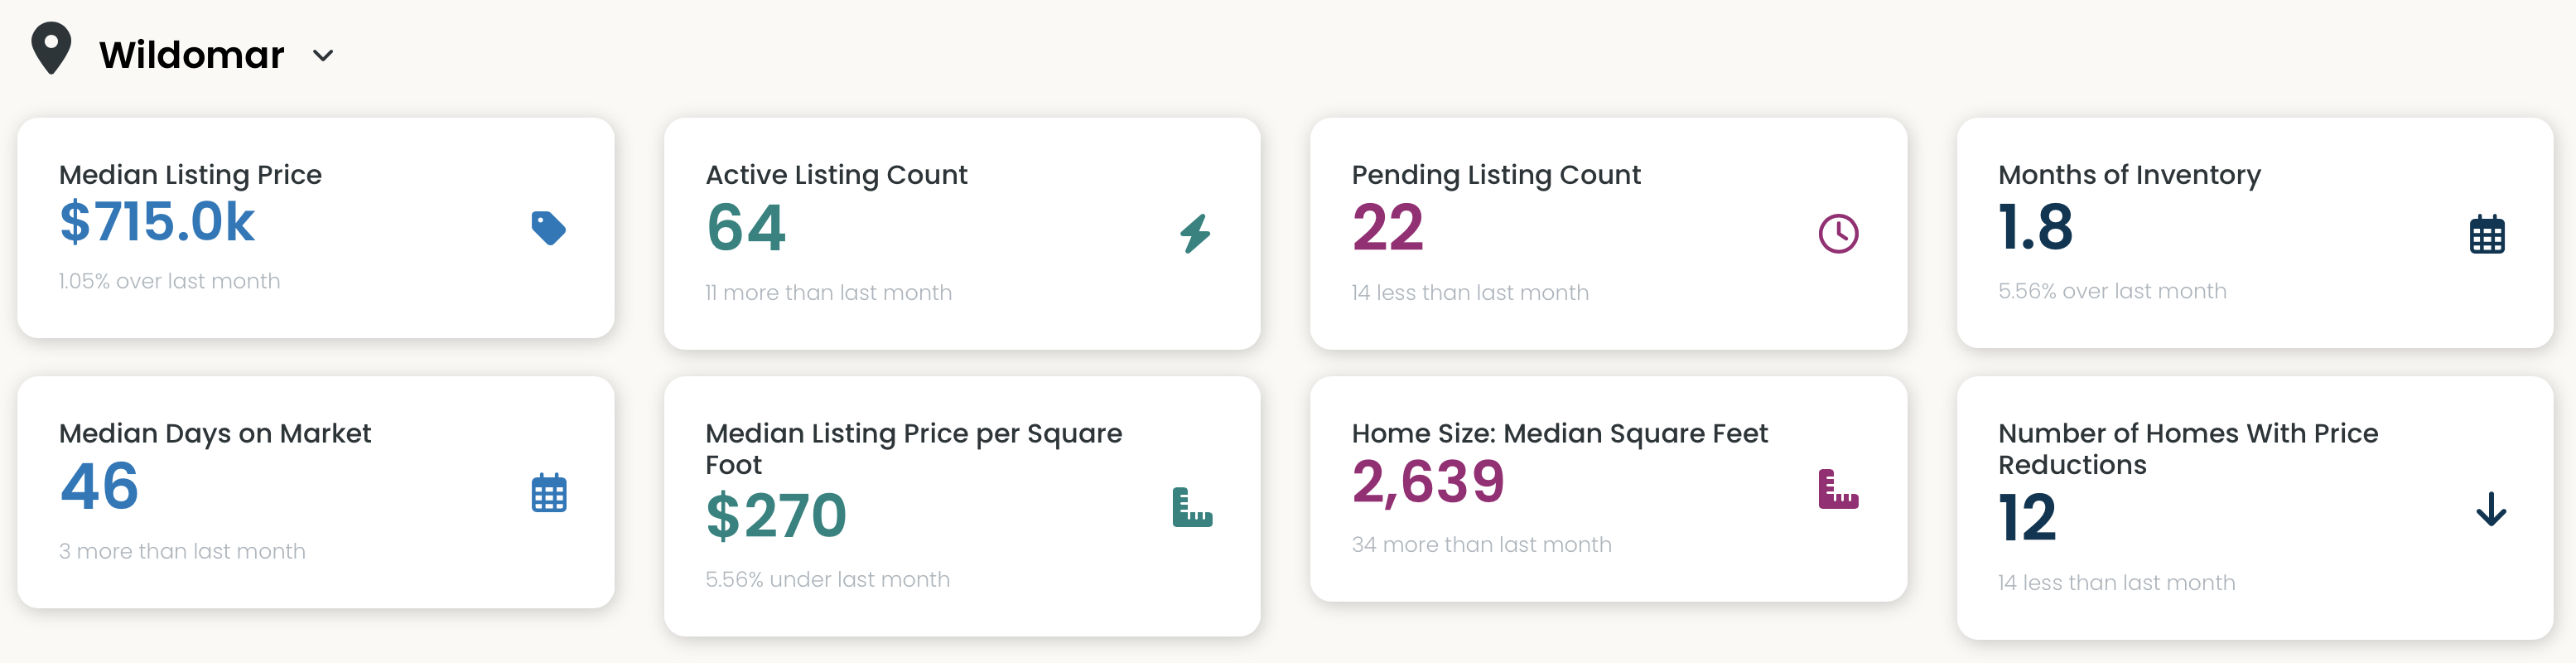The width and height of the screenshot is (2576, 663).
Task: Click the Active Listing Count value 64
Action: point(746,228)
